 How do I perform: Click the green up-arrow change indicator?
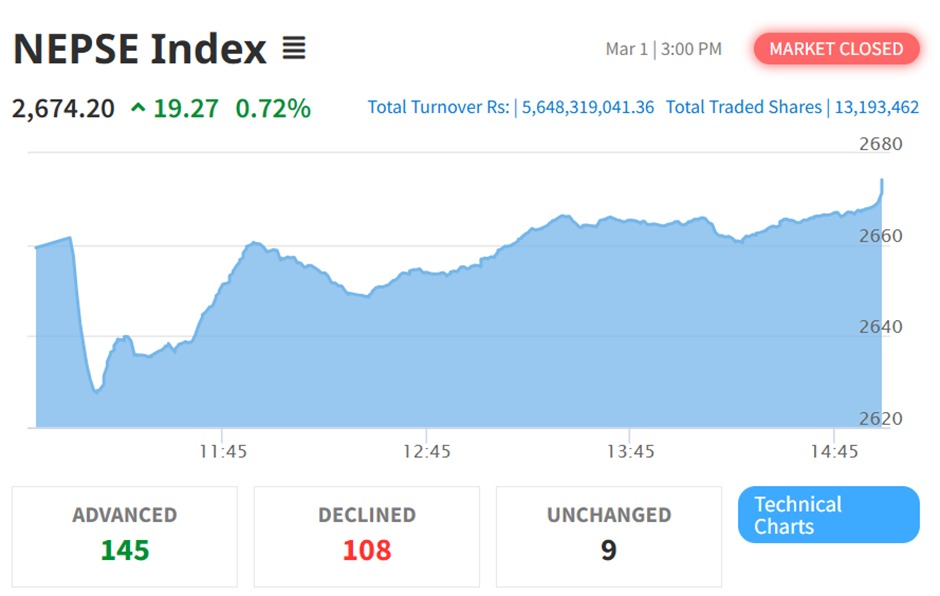coord(138,108)
